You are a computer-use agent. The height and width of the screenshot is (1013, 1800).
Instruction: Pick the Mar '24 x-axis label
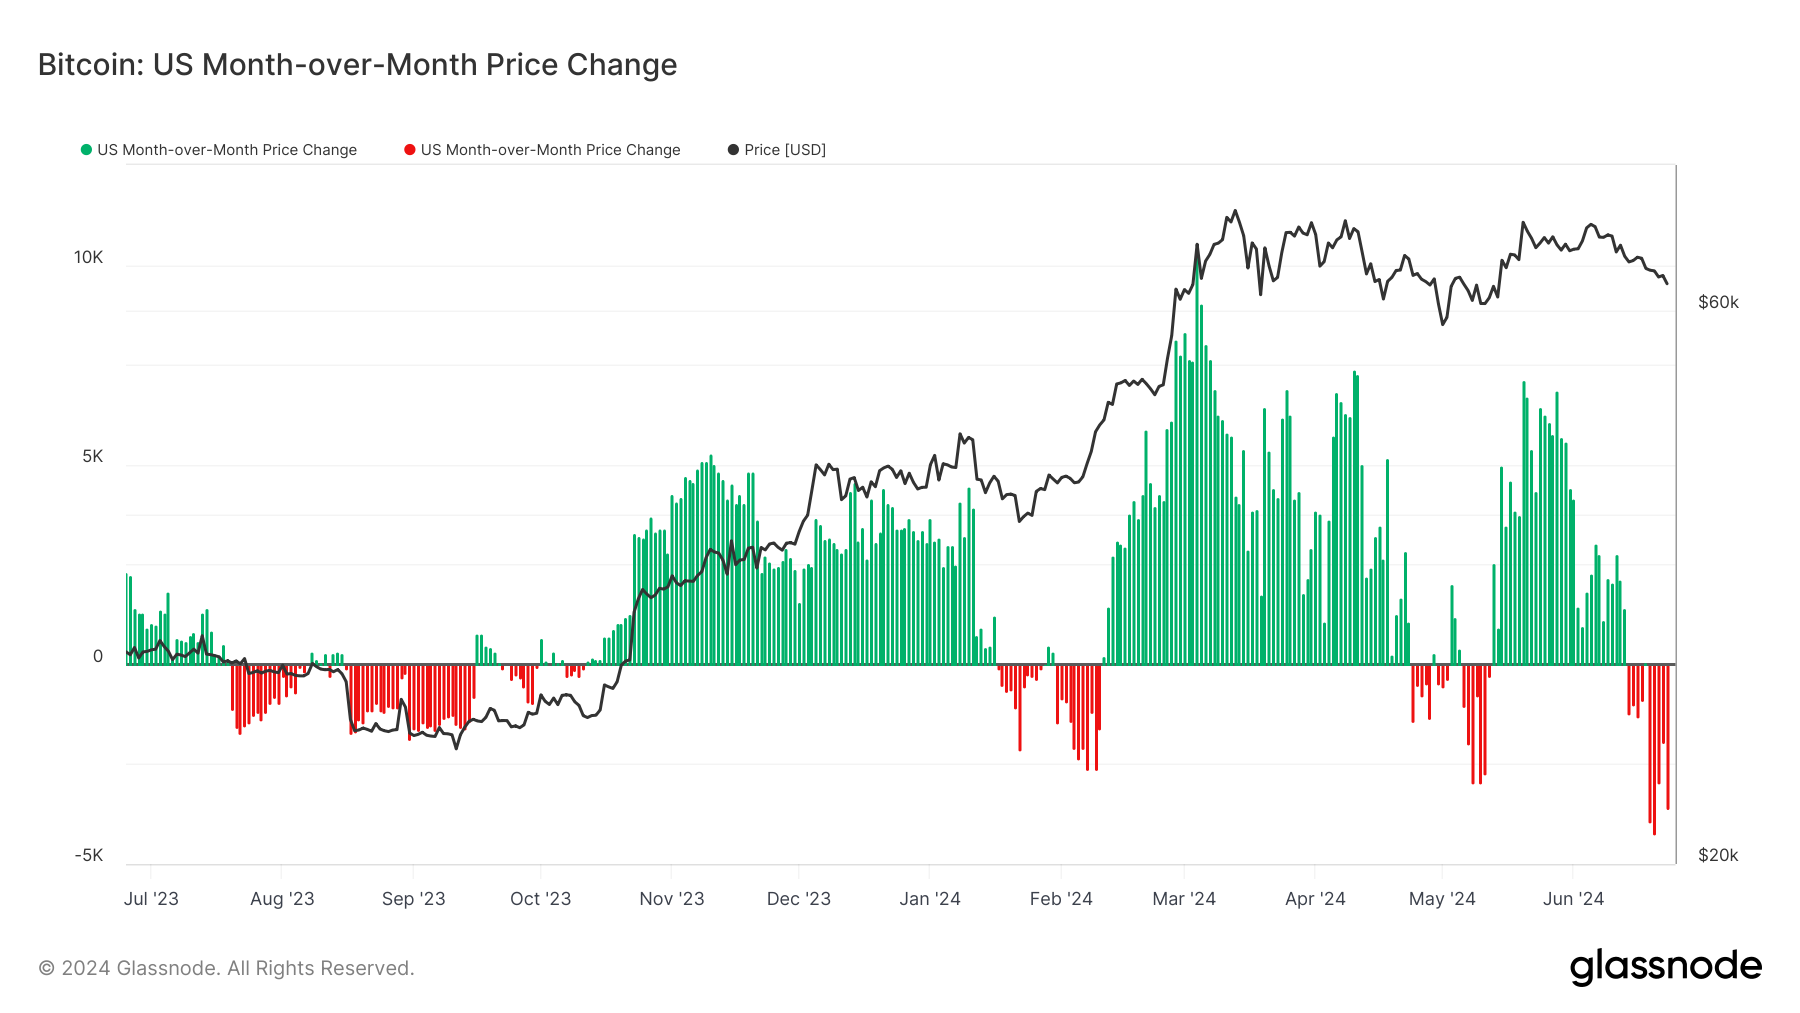coord(1184,899)
